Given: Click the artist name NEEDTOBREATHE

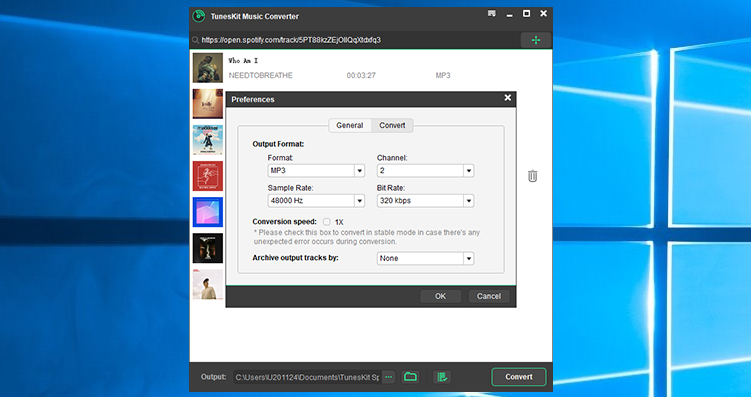Looking at the screenshot, I should pyautogui.click(x=261, y=76).
